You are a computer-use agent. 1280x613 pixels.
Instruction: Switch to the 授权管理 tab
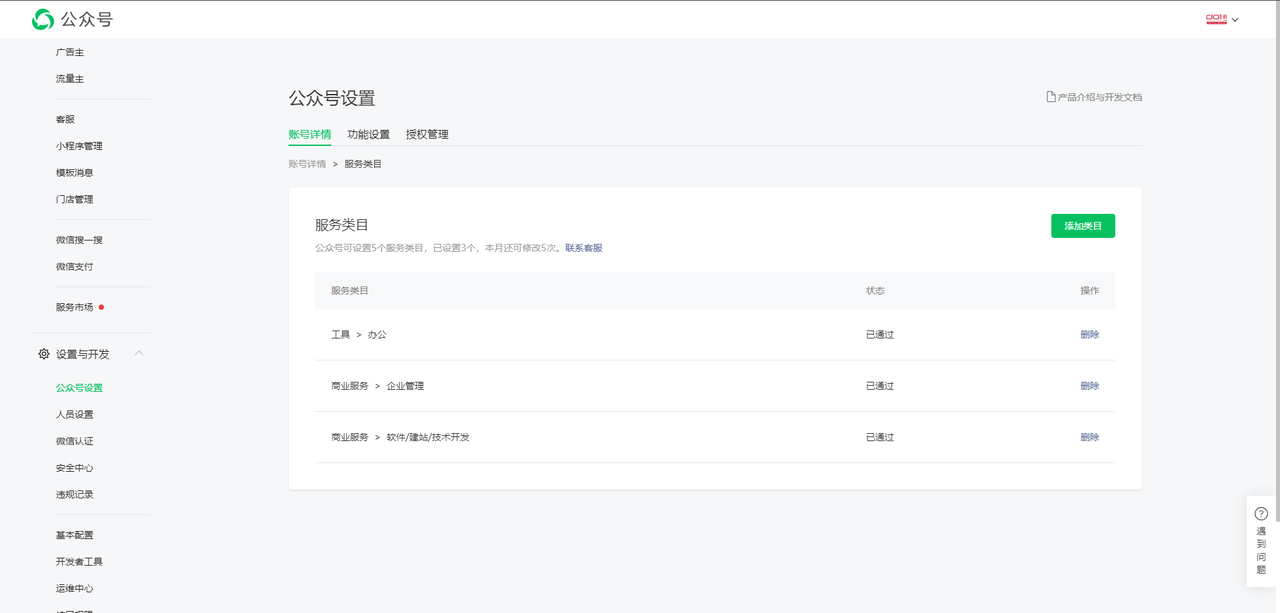427,134
